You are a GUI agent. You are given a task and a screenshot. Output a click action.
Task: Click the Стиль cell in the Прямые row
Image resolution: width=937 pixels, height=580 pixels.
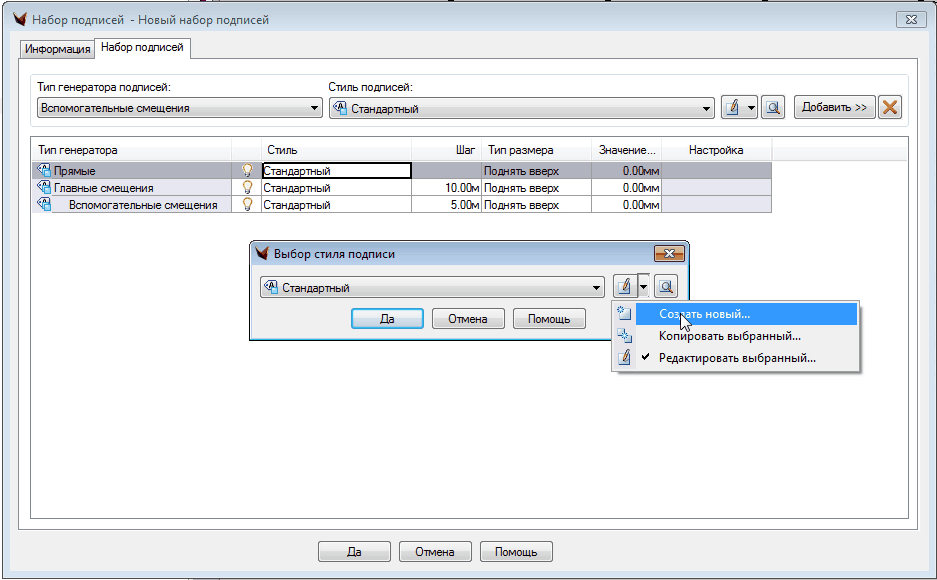336,171
